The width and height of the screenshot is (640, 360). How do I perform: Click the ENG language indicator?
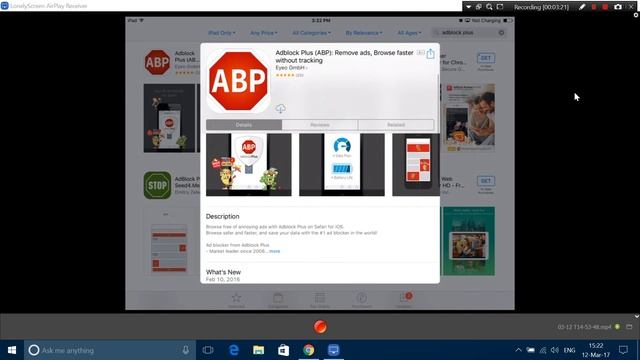click(569, 350)
